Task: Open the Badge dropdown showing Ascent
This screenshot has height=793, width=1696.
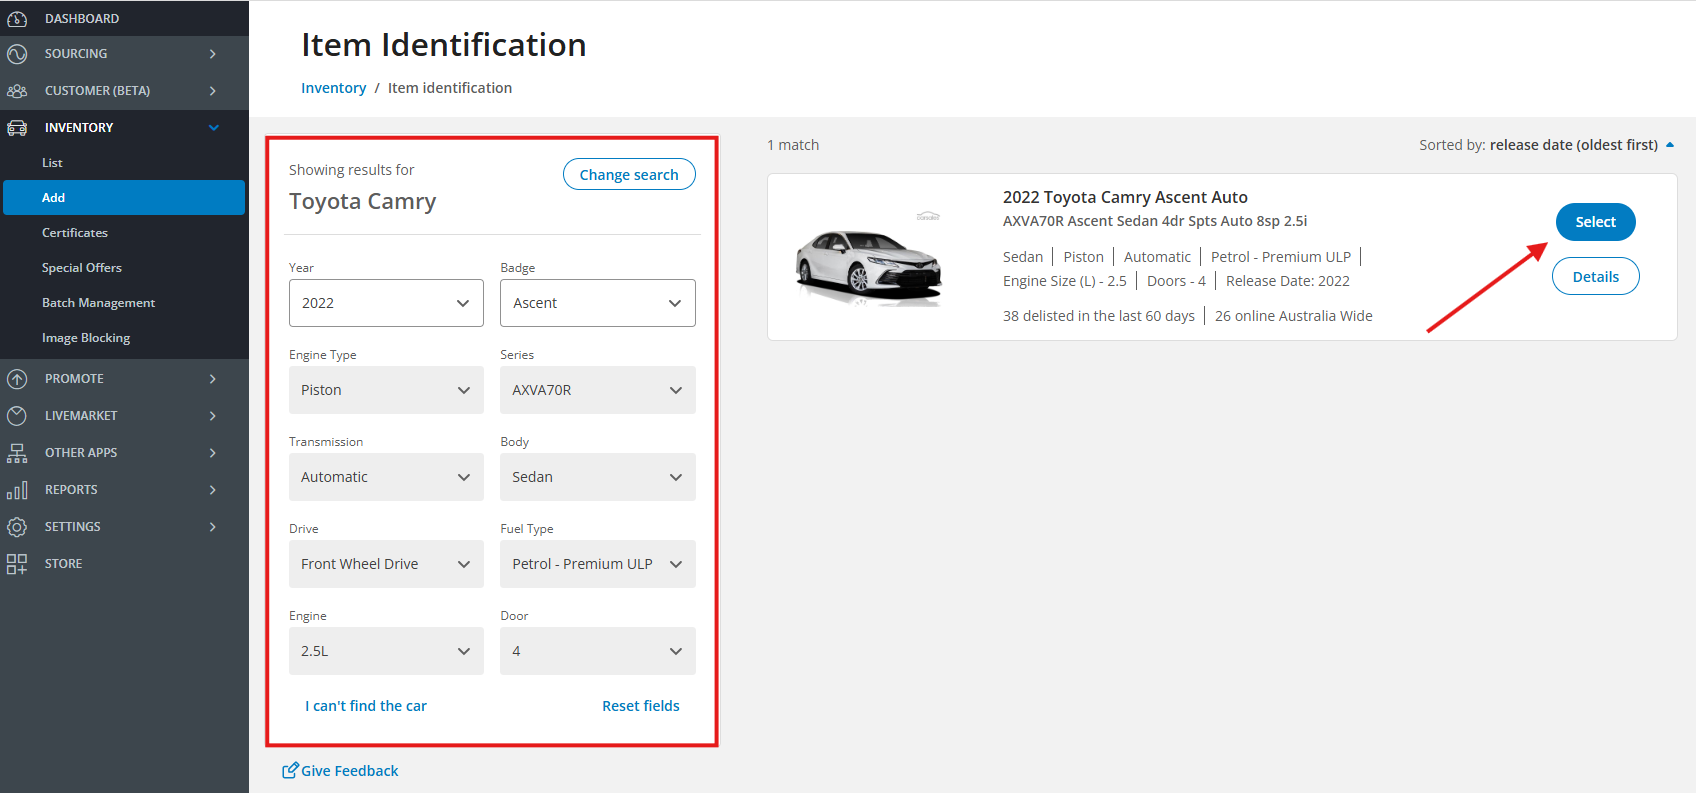Action: (x=597, y=303)
